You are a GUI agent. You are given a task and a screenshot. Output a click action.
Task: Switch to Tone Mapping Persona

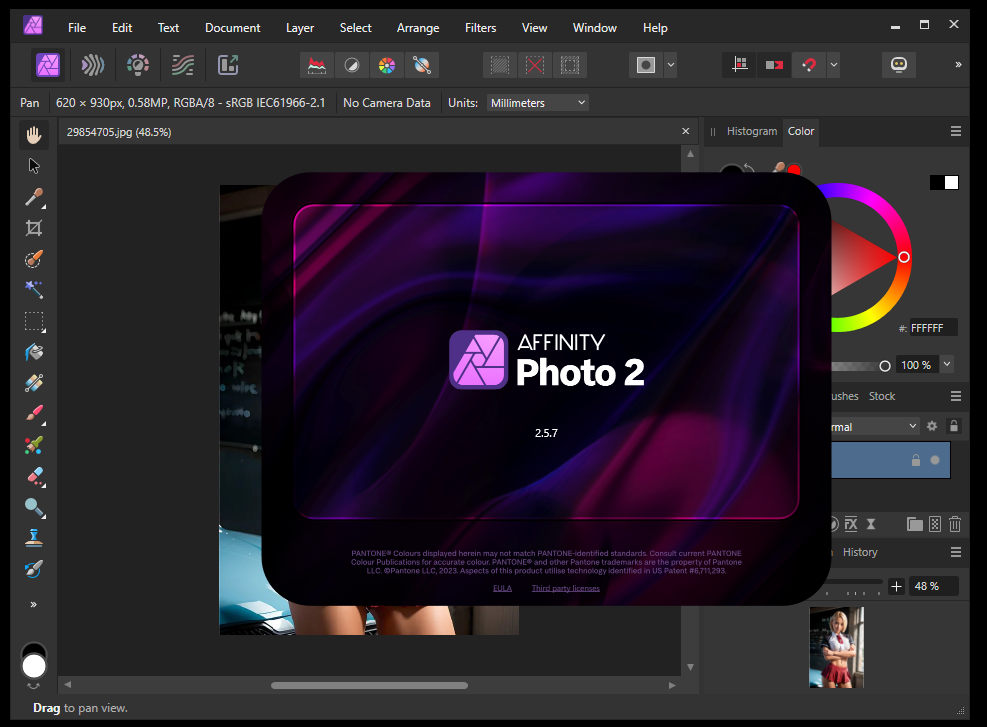pyautogui.click(x=183, y=65)
